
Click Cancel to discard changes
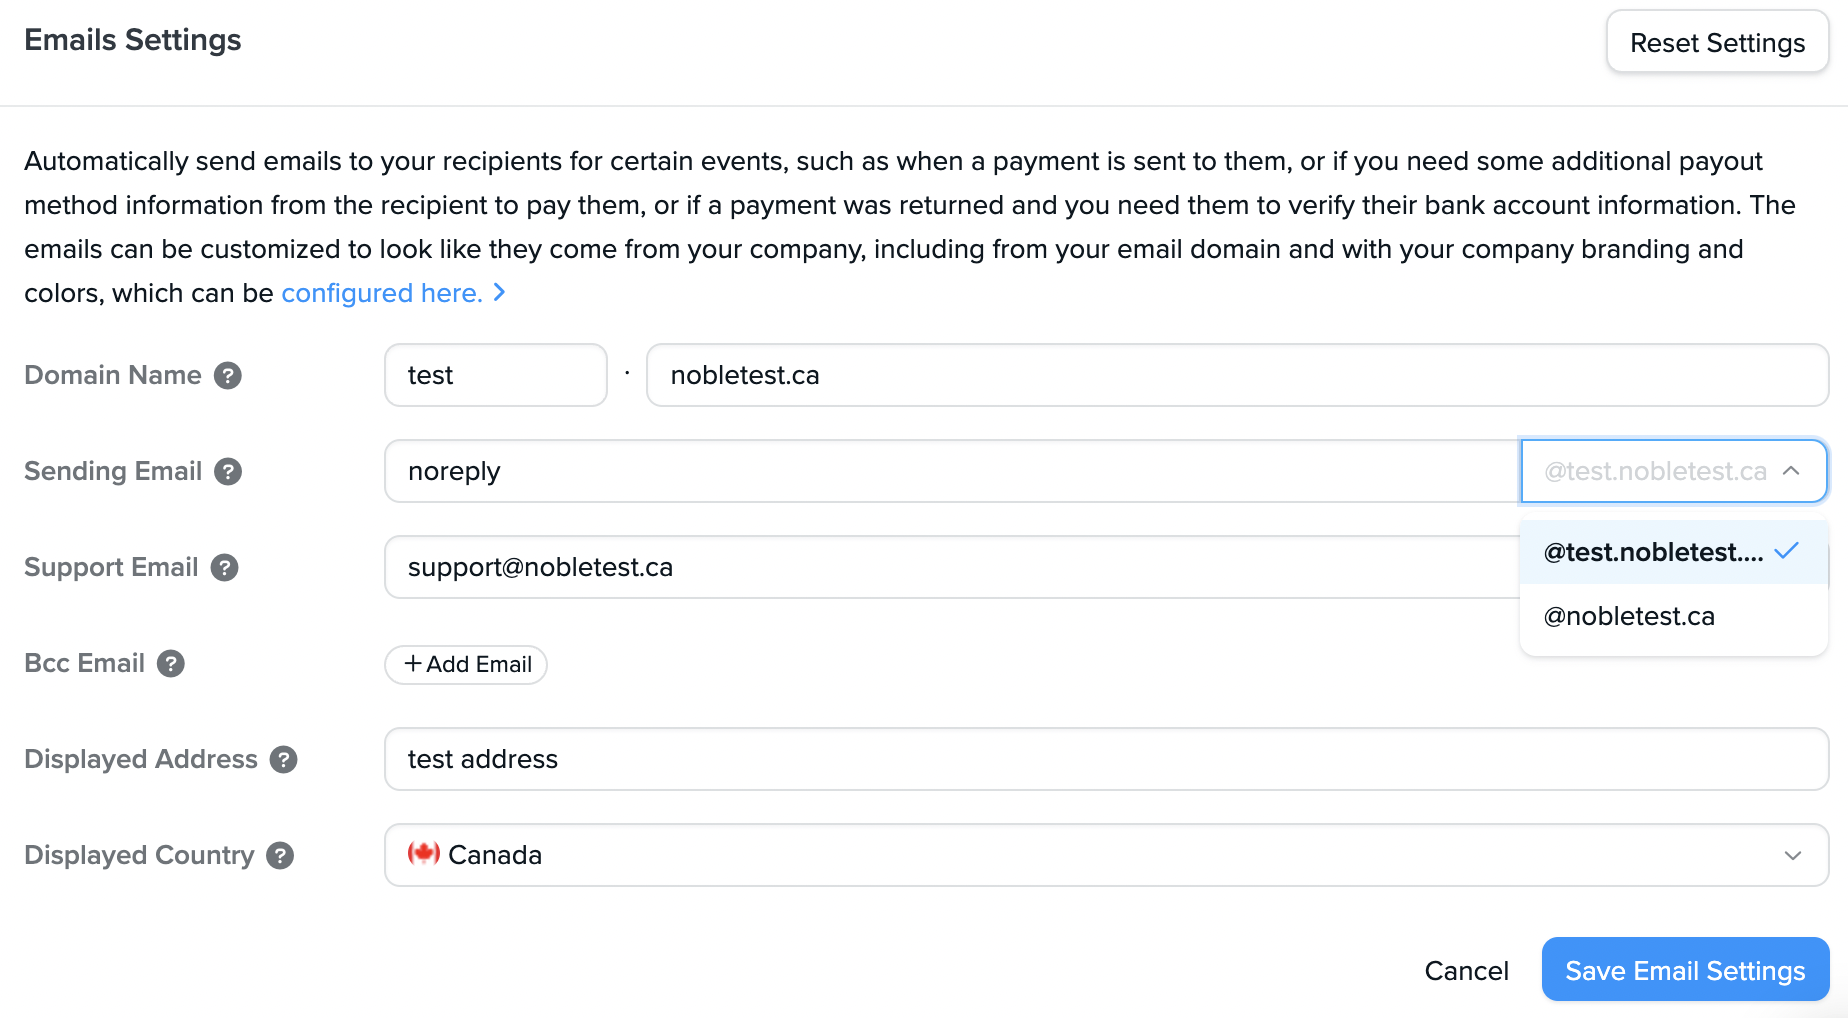tap(1466, 969)
